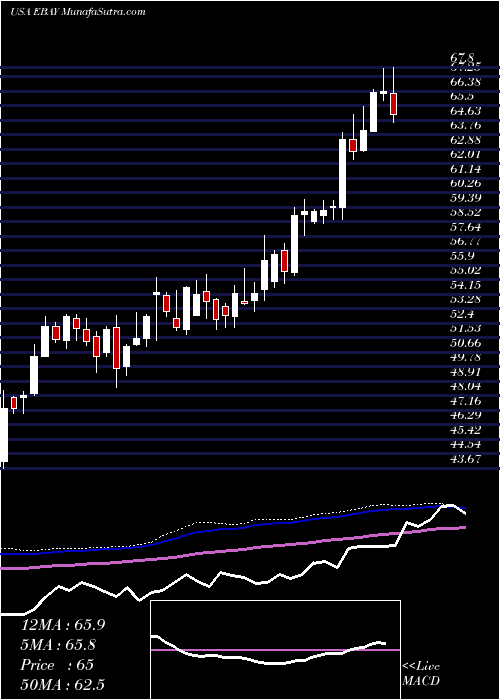This screenshot has width=500, height=700.
Task: Click the 52.4 price axis label
Action: 462,314
